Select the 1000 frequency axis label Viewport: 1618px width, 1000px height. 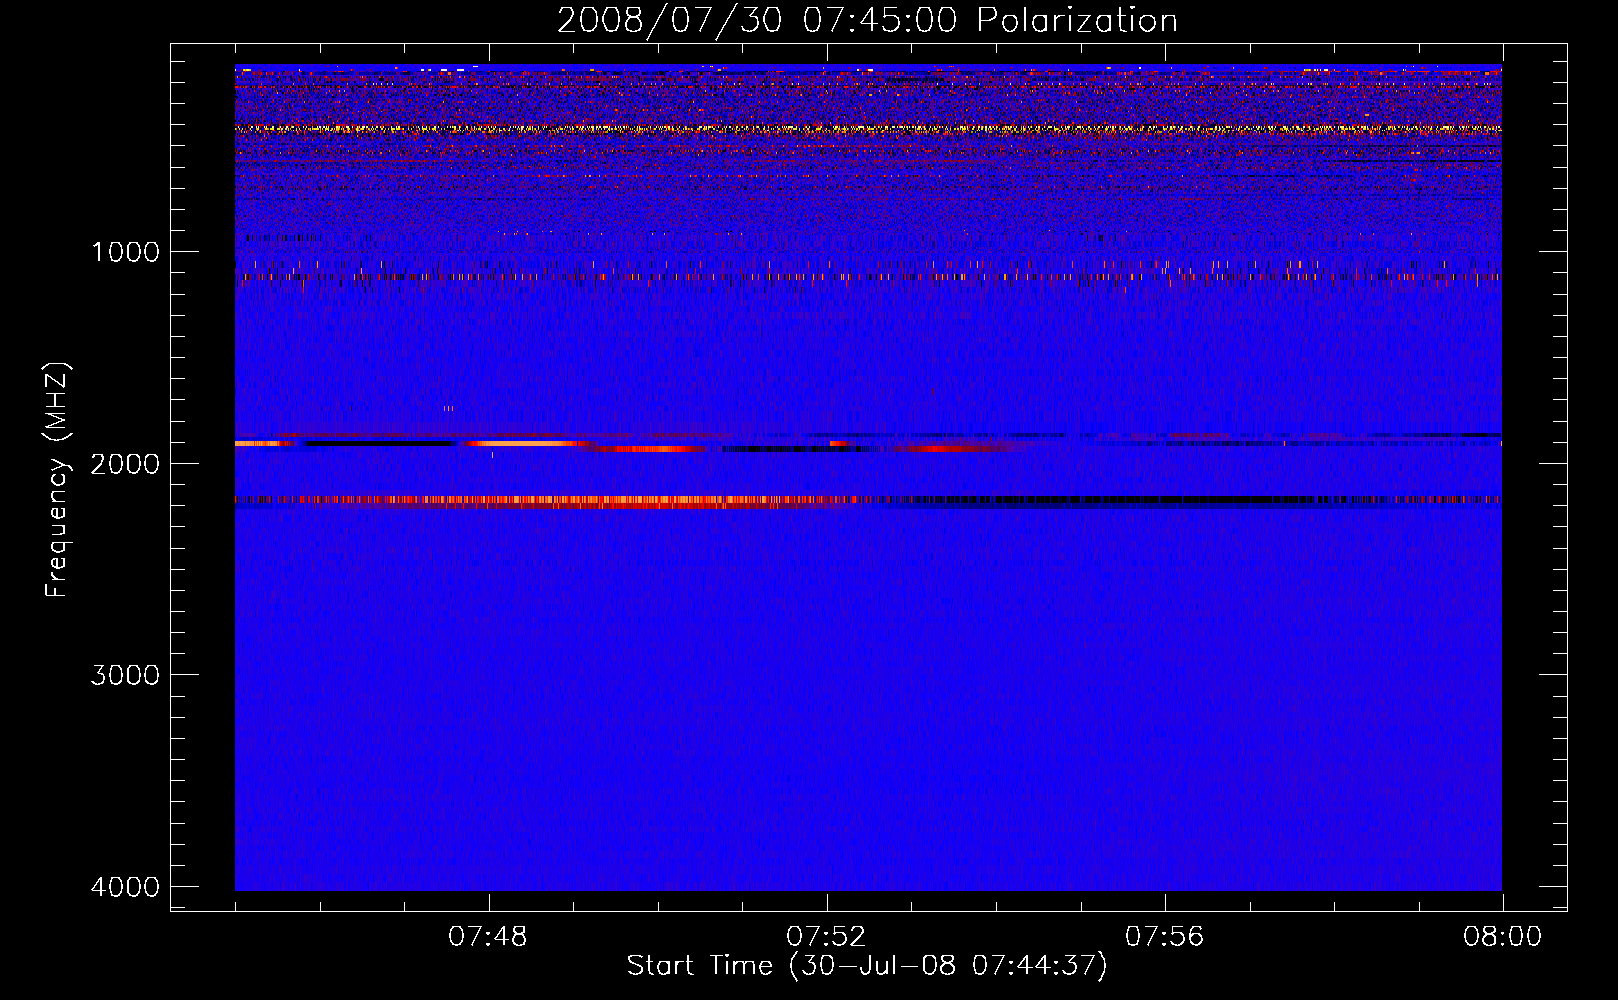coord(125,251)
